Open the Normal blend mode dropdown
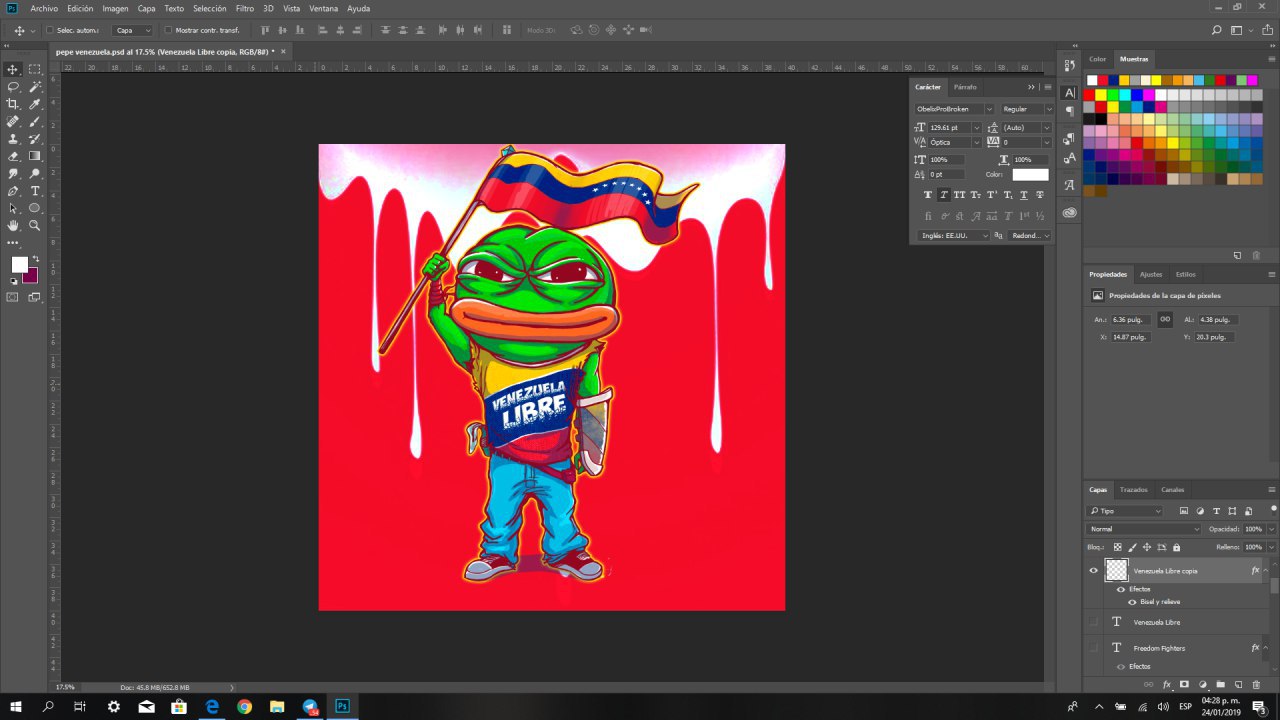The image size is (1280, 720). pyautogui.click(x=1144, y=529)
